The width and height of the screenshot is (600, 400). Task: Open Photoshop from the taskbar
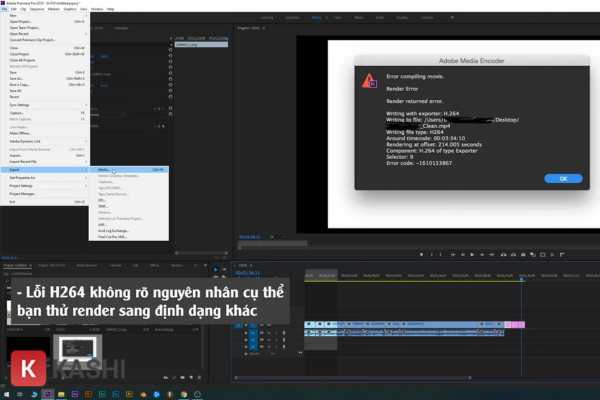click(x=116, y=394)
